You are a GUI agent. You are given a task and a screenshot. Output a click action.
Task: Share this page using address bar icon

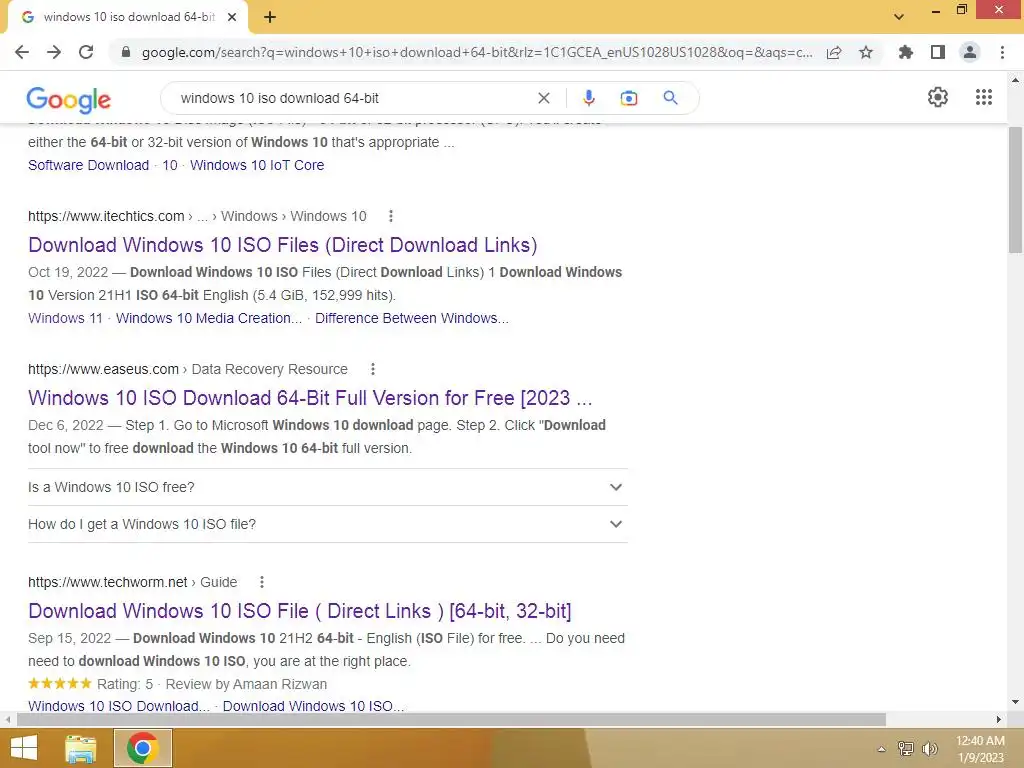point(834,52)
